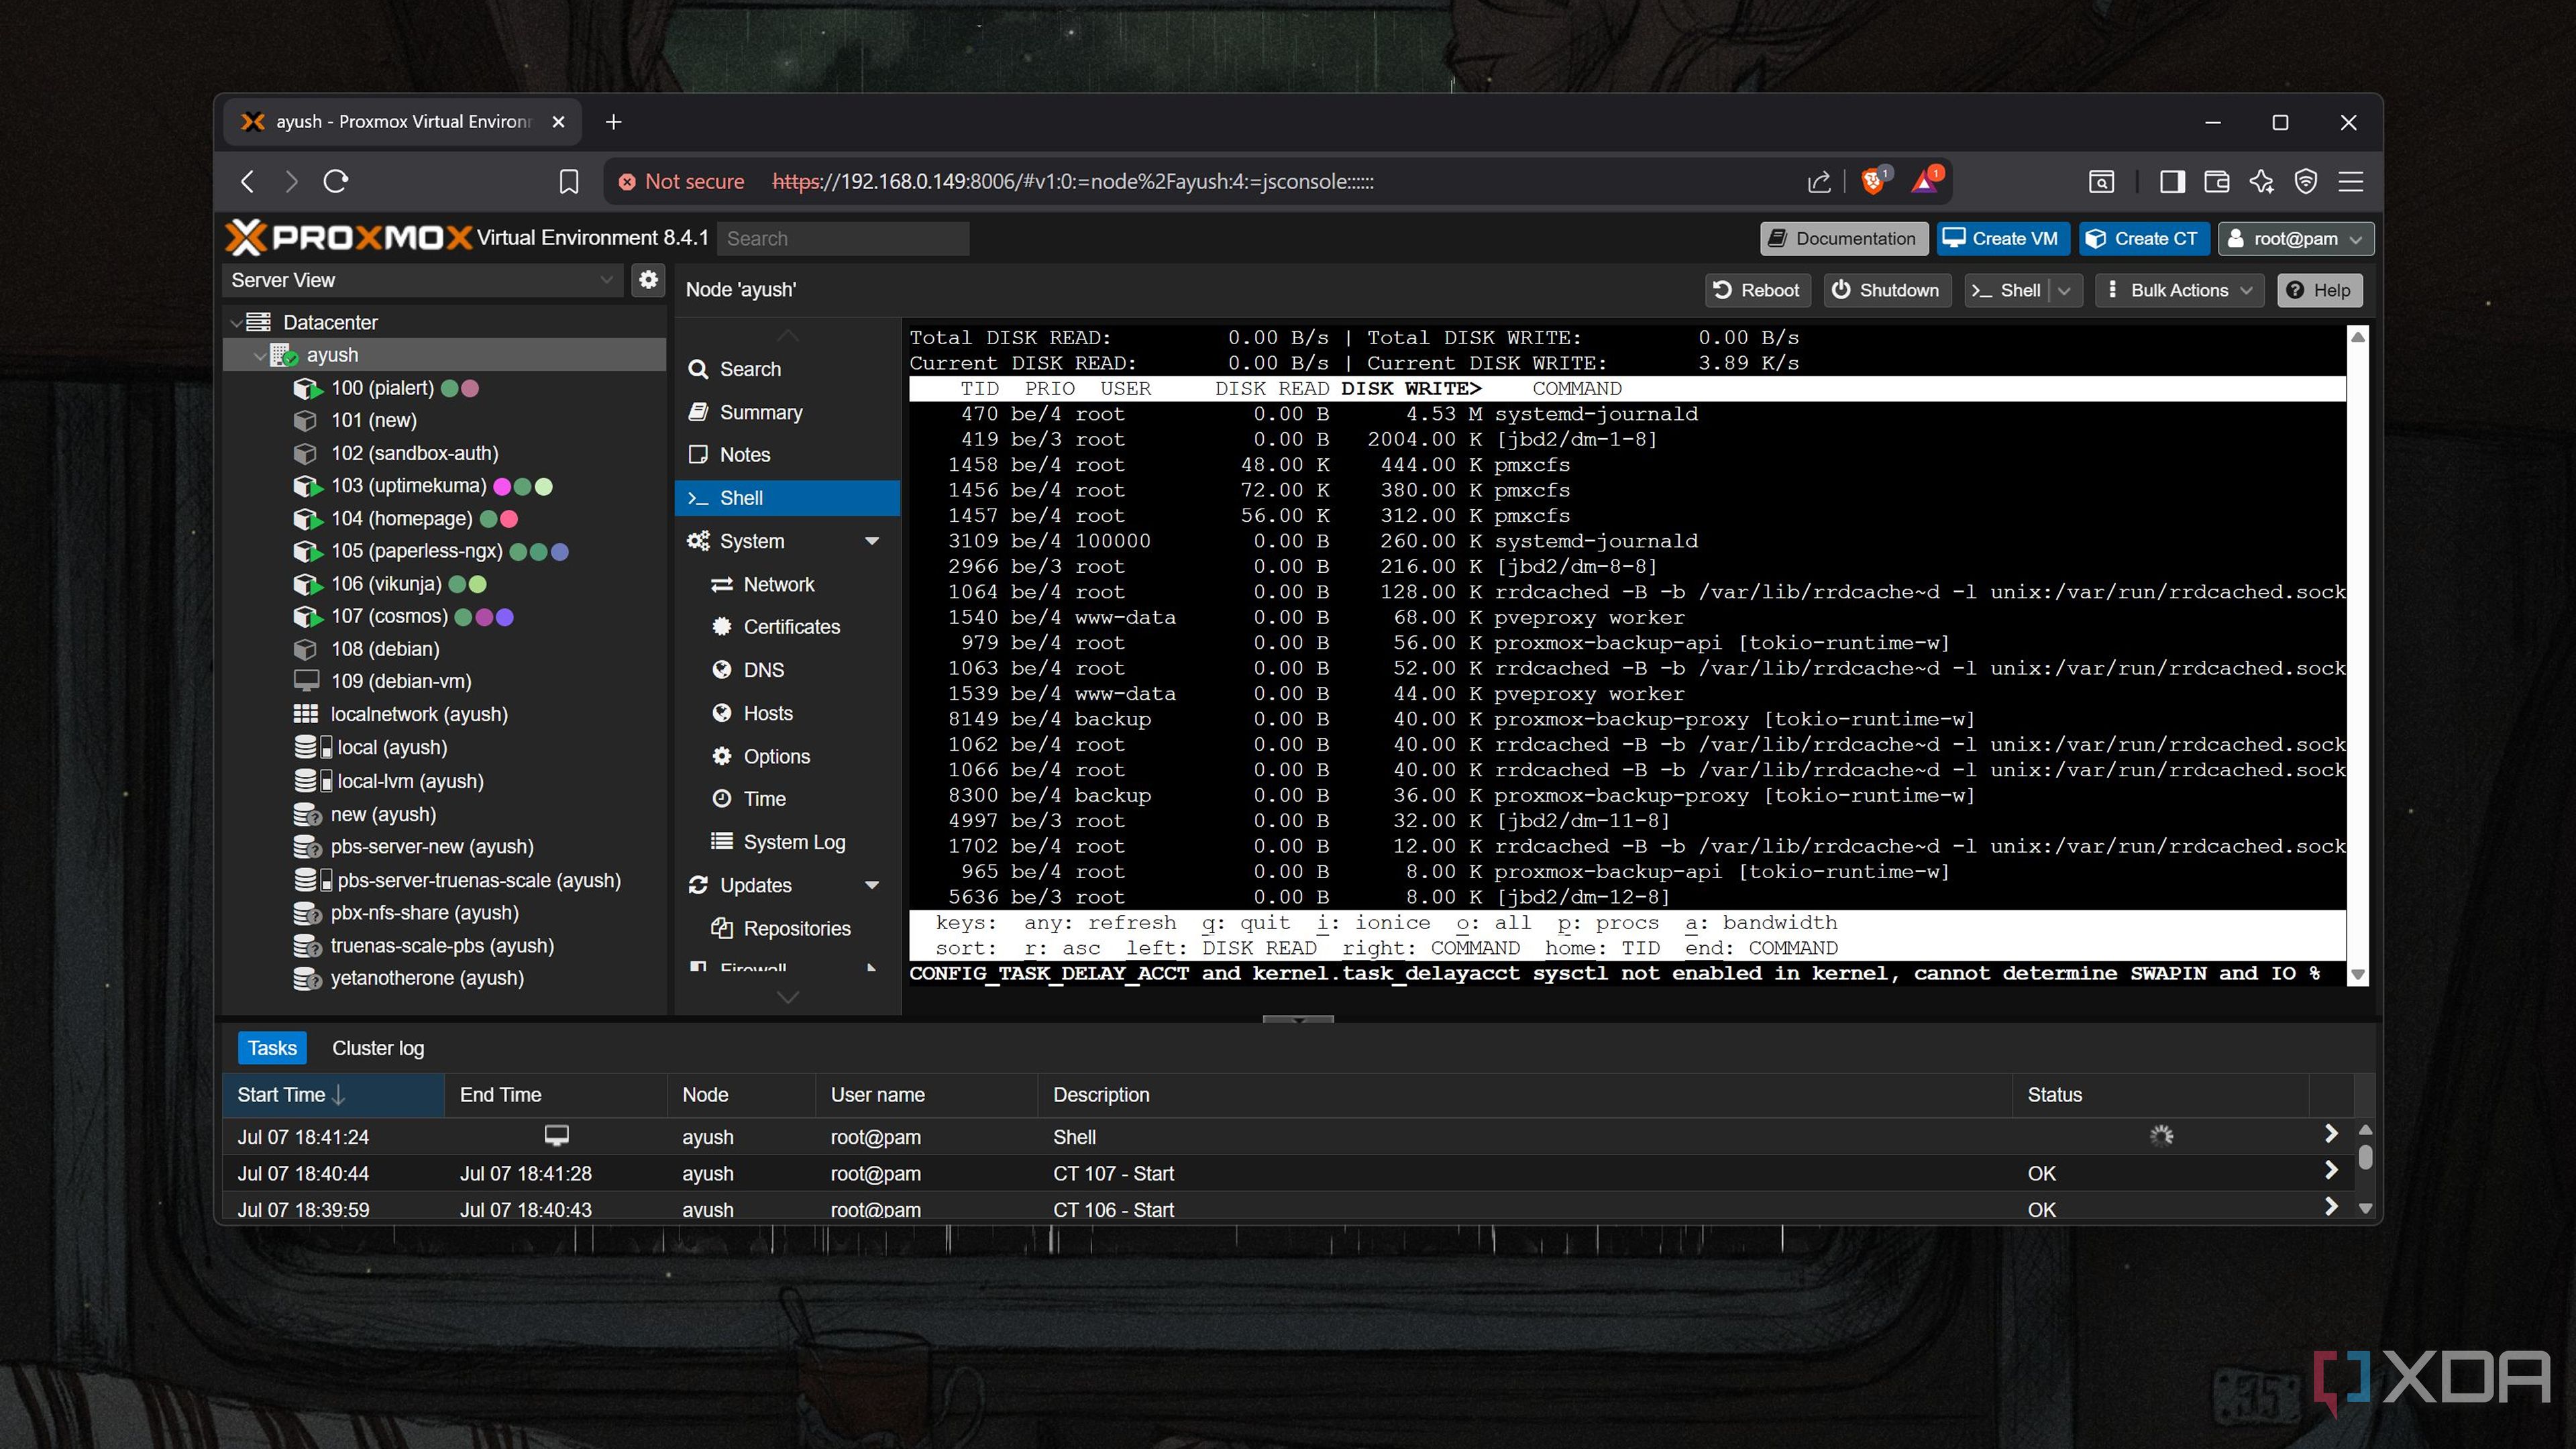Expand the Bulk Actions dropdown
The height and width of the screenshot is (1449, 2576).
2179,290
